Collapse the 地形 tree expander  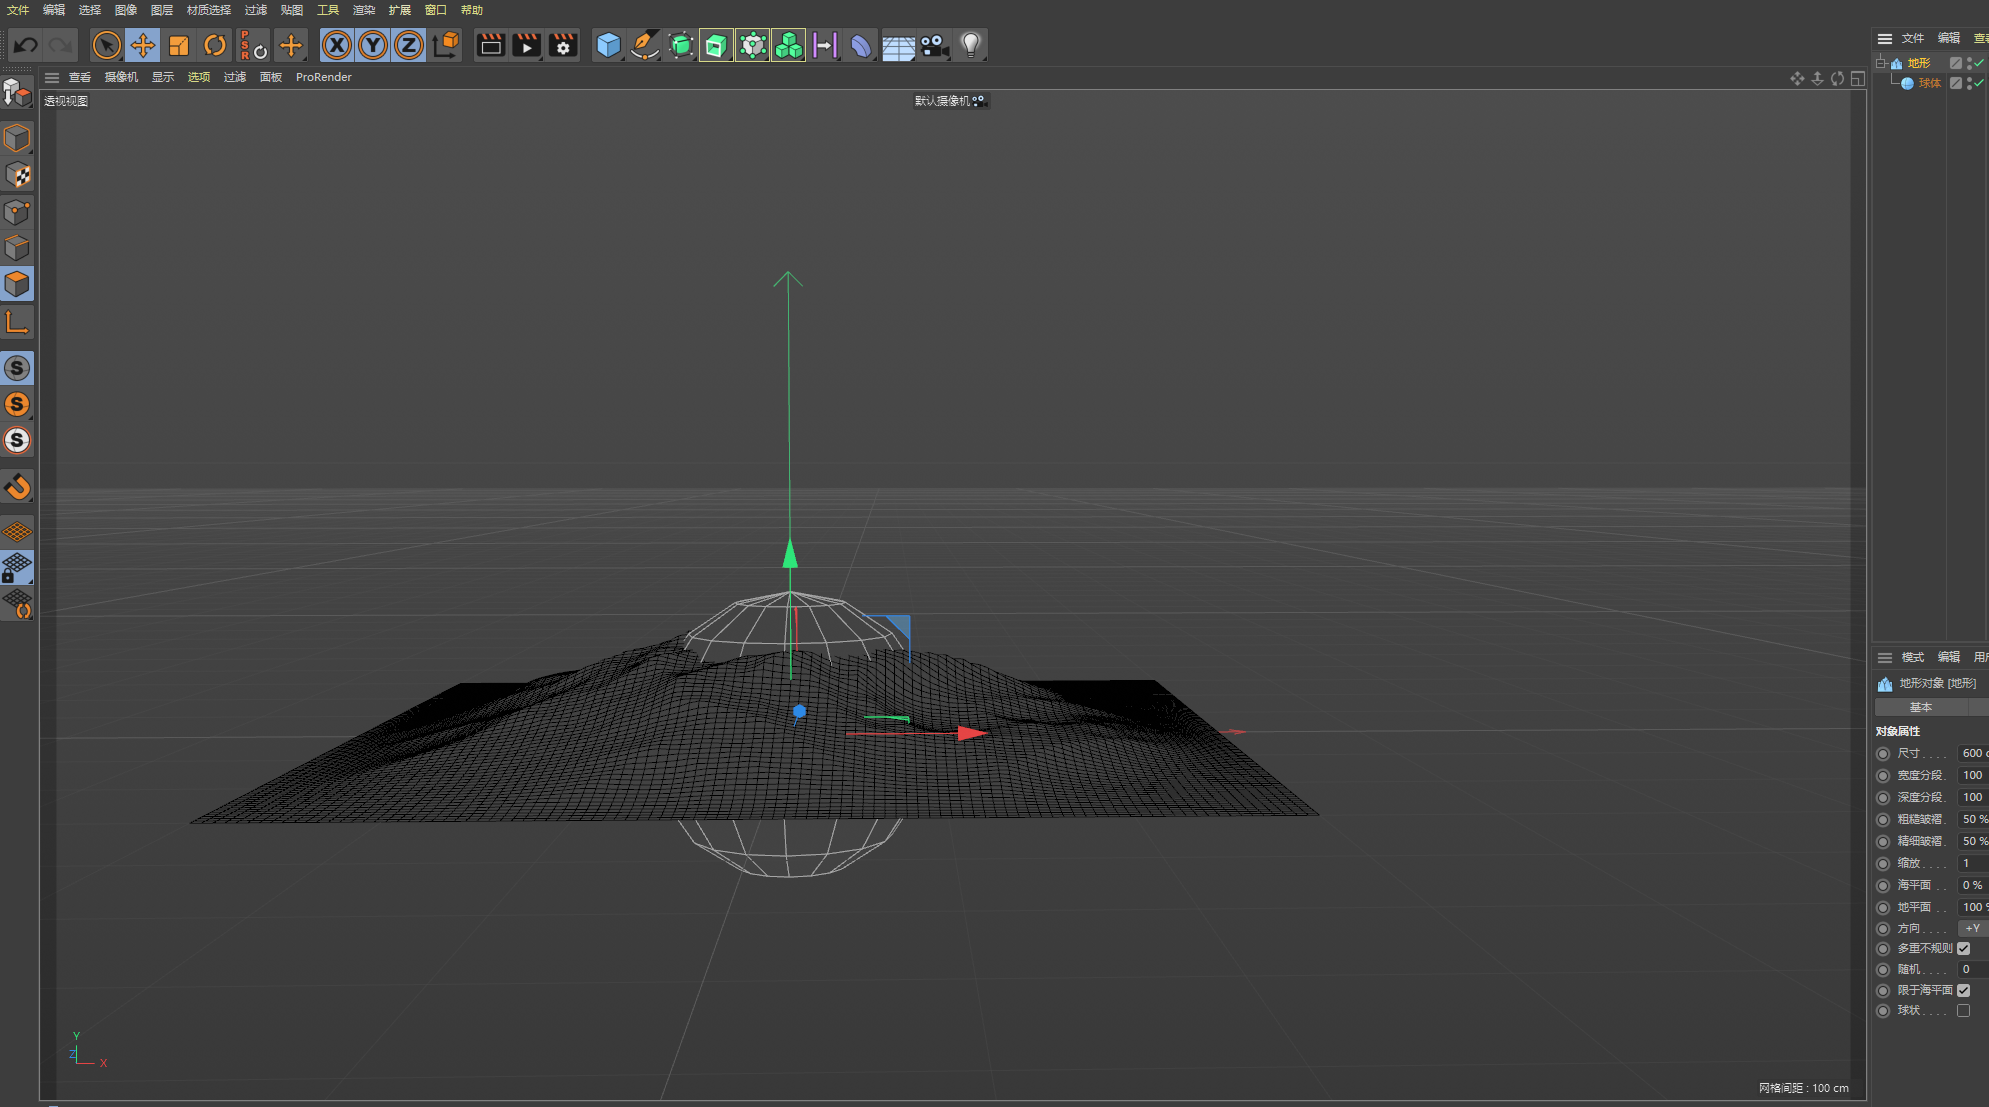(1880, 63)
